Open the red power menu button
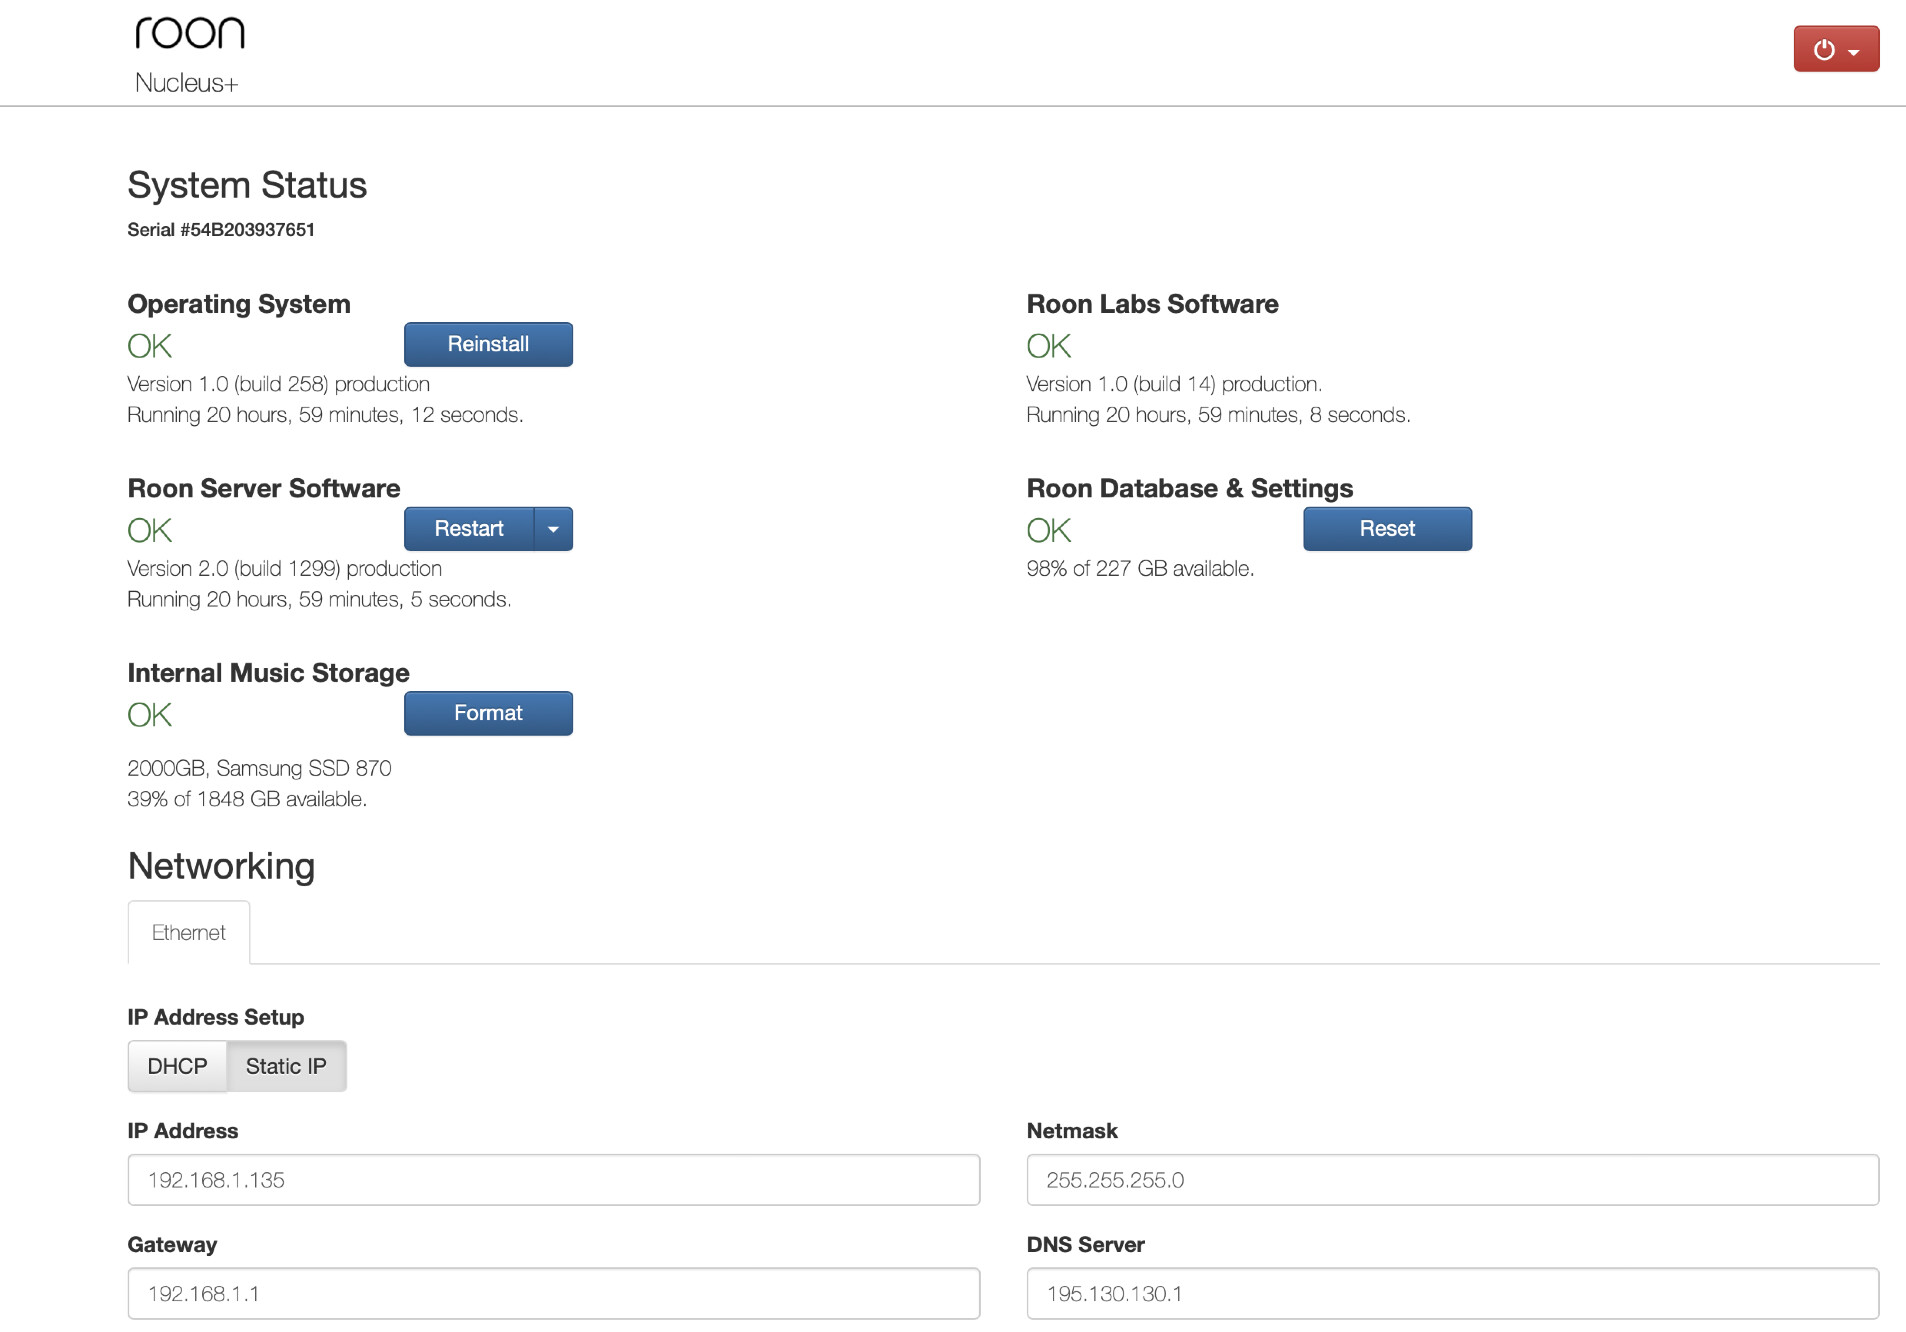This screenshot has height=1332, width=1906. 1835,49
